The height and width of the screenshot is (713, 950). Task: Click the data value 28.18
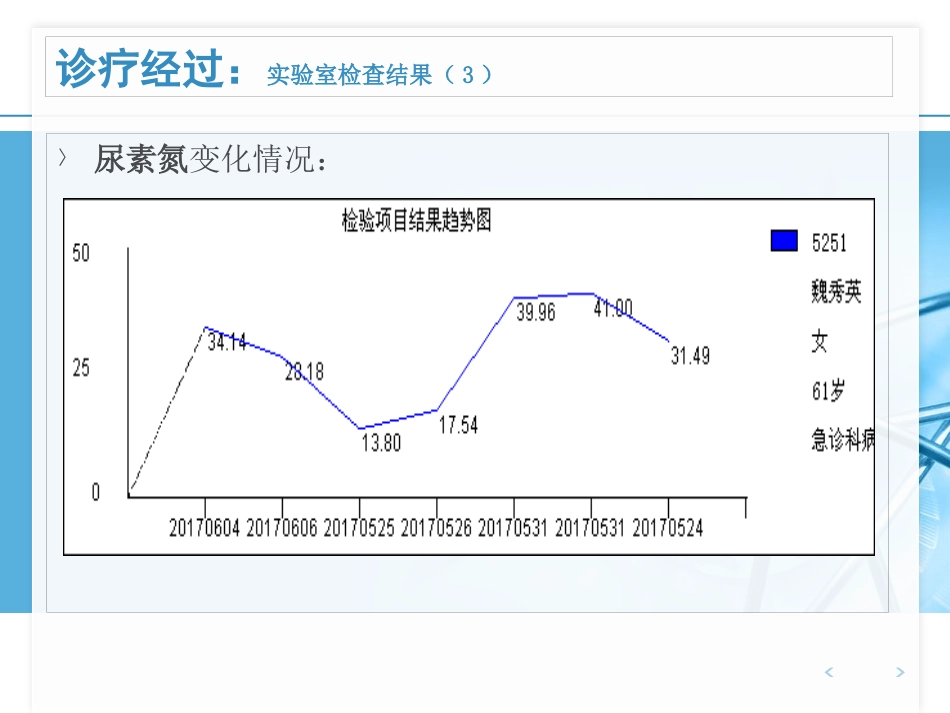tap(304, 371)
